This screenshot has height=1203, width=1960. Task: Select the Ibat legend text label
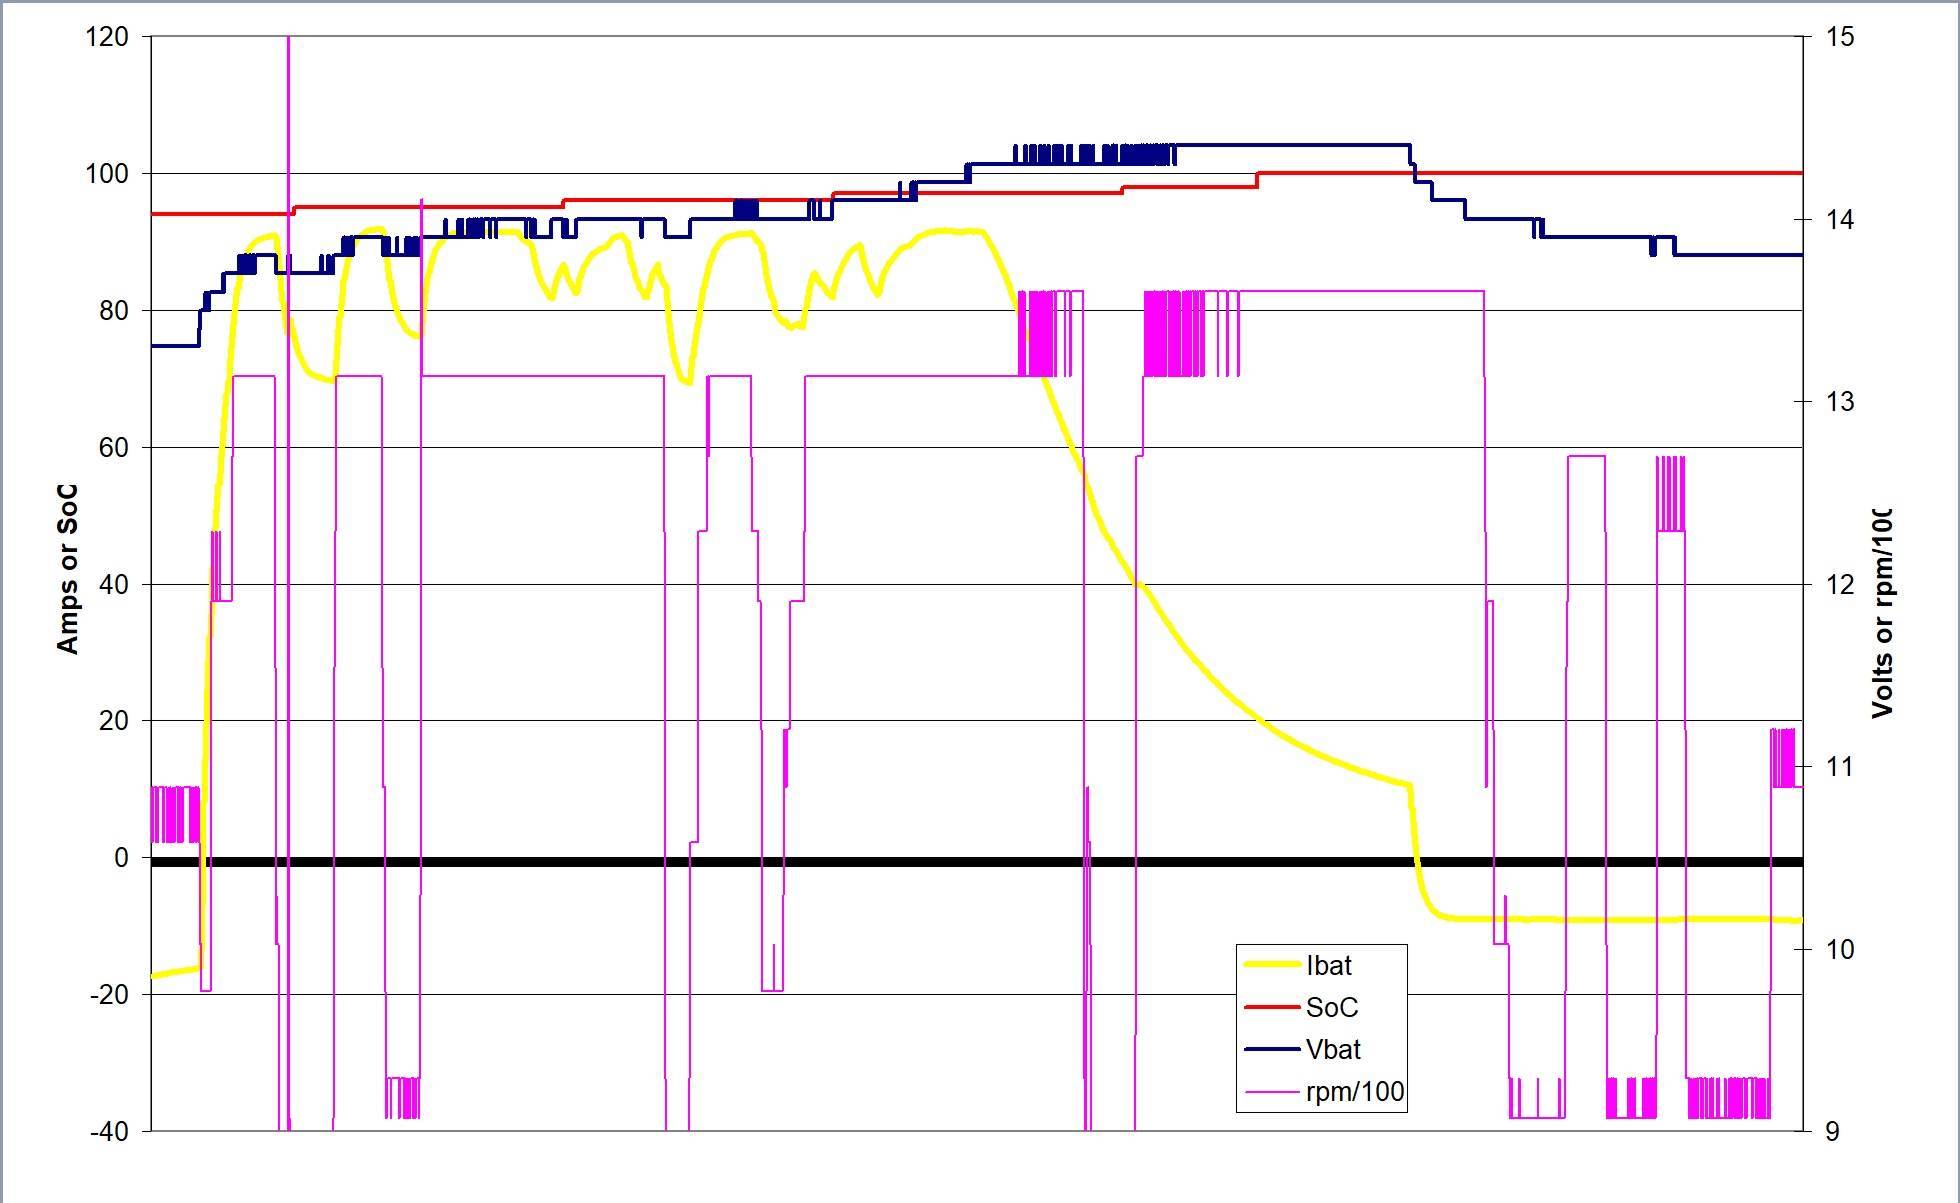1329,965
